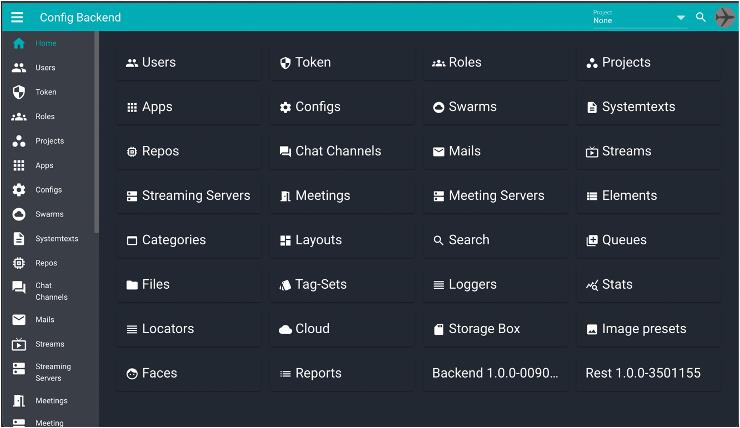The image size is (740, 428).
Task: Open the Files tile
Action: click(x=188, y=284)
